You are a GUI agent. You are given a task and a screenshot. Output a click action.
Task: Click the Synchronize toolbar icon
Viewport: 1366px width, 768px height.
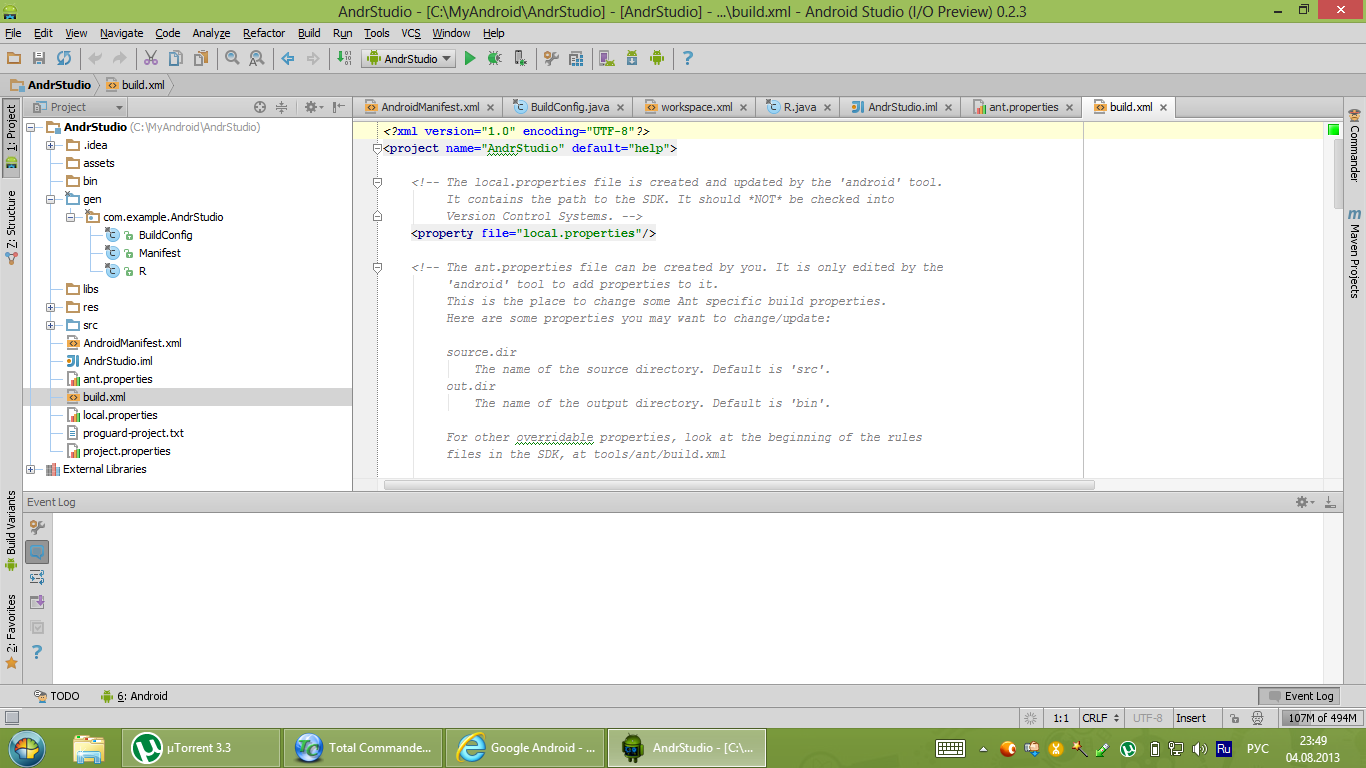[x=64, y=59]
